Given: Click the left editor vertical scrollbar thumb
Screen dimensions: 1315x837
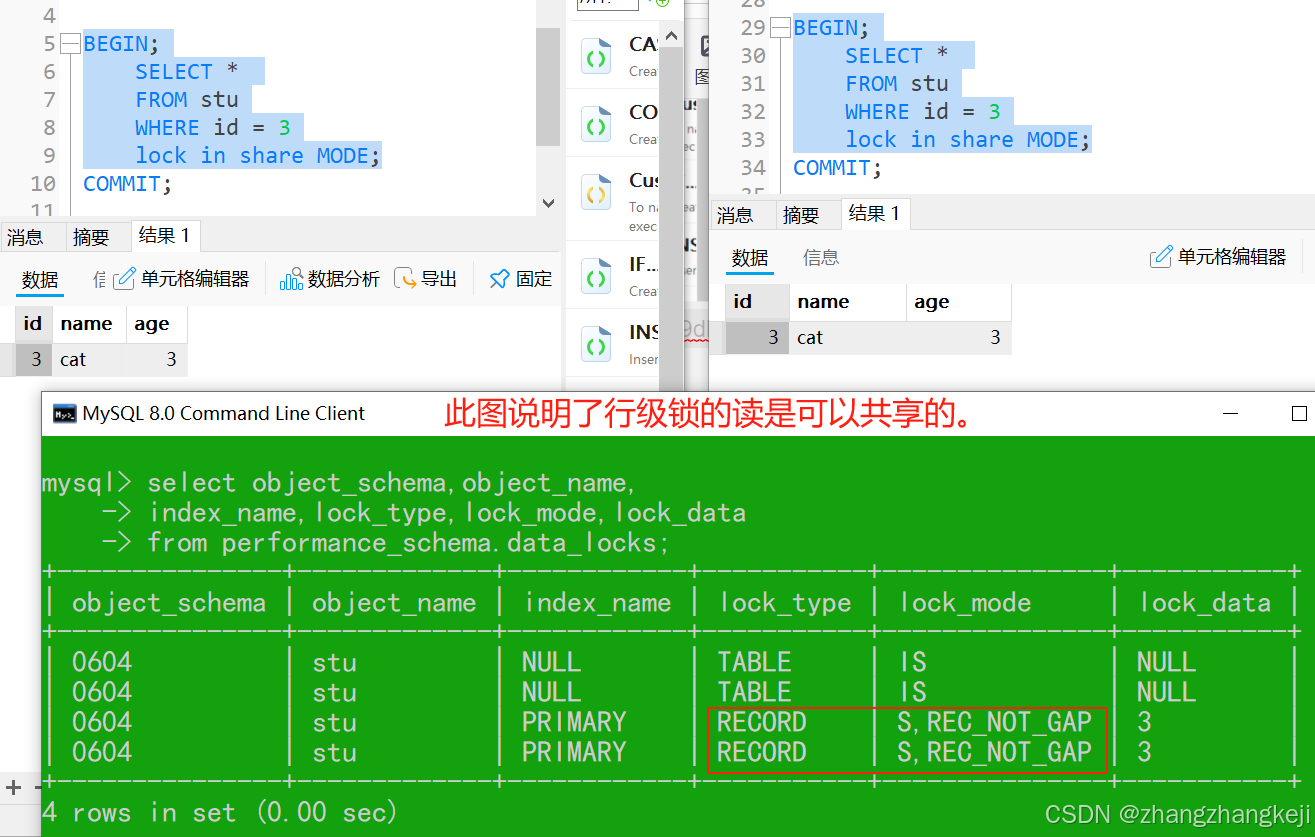Looking at the screenshot, I should (x=548, y=86).
